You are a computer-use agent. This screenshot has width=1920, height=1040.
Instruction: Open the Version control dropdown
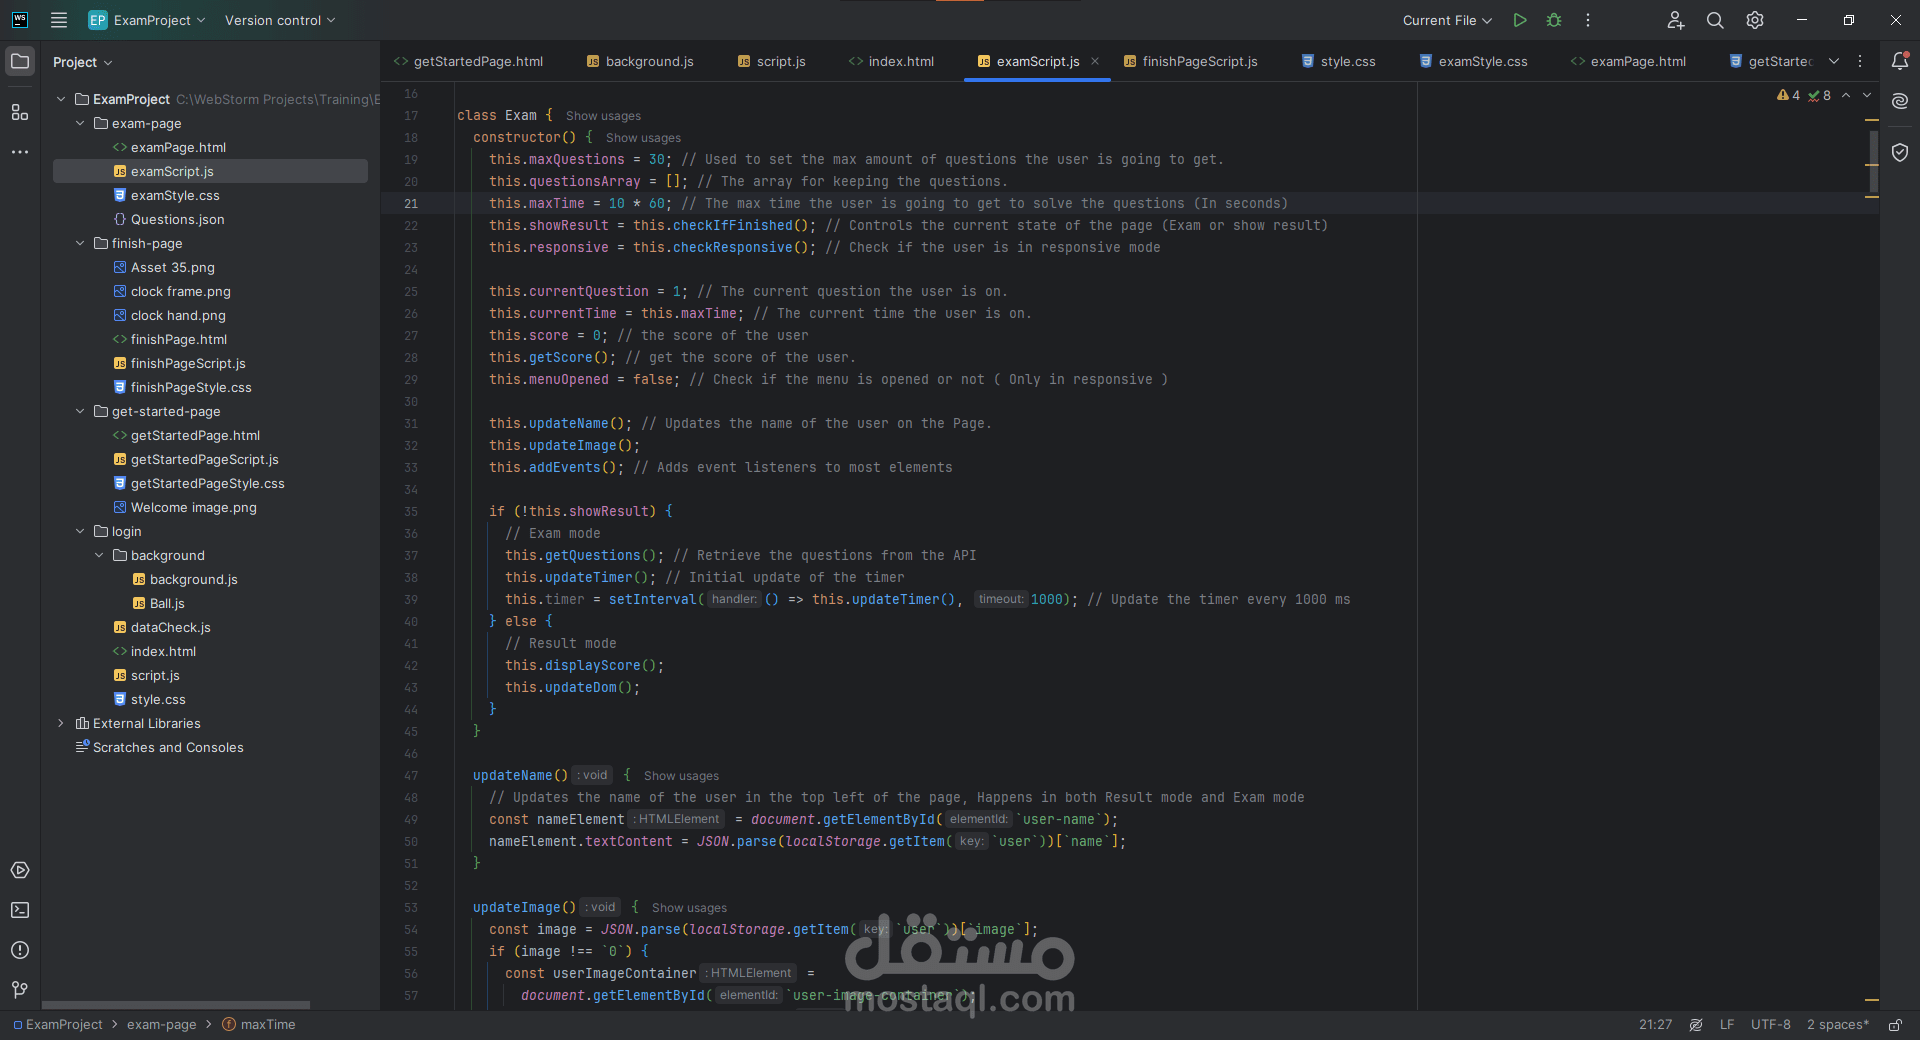click(x=280, y=20)
